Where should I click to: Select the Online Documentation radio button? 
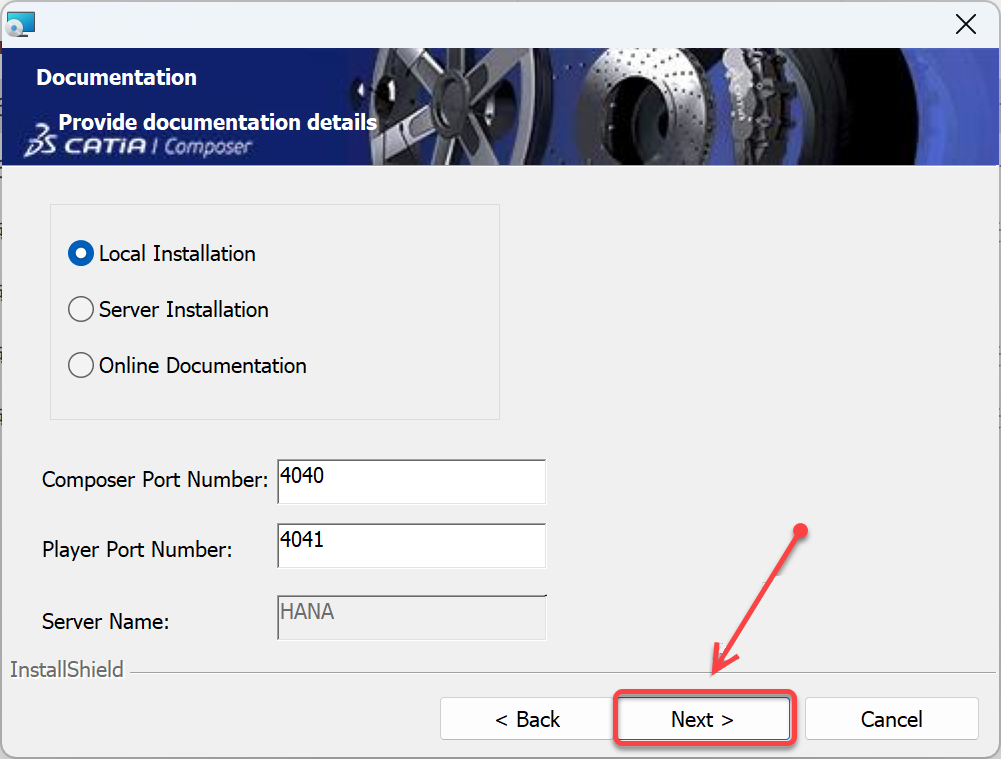click(x=81, y=366)
